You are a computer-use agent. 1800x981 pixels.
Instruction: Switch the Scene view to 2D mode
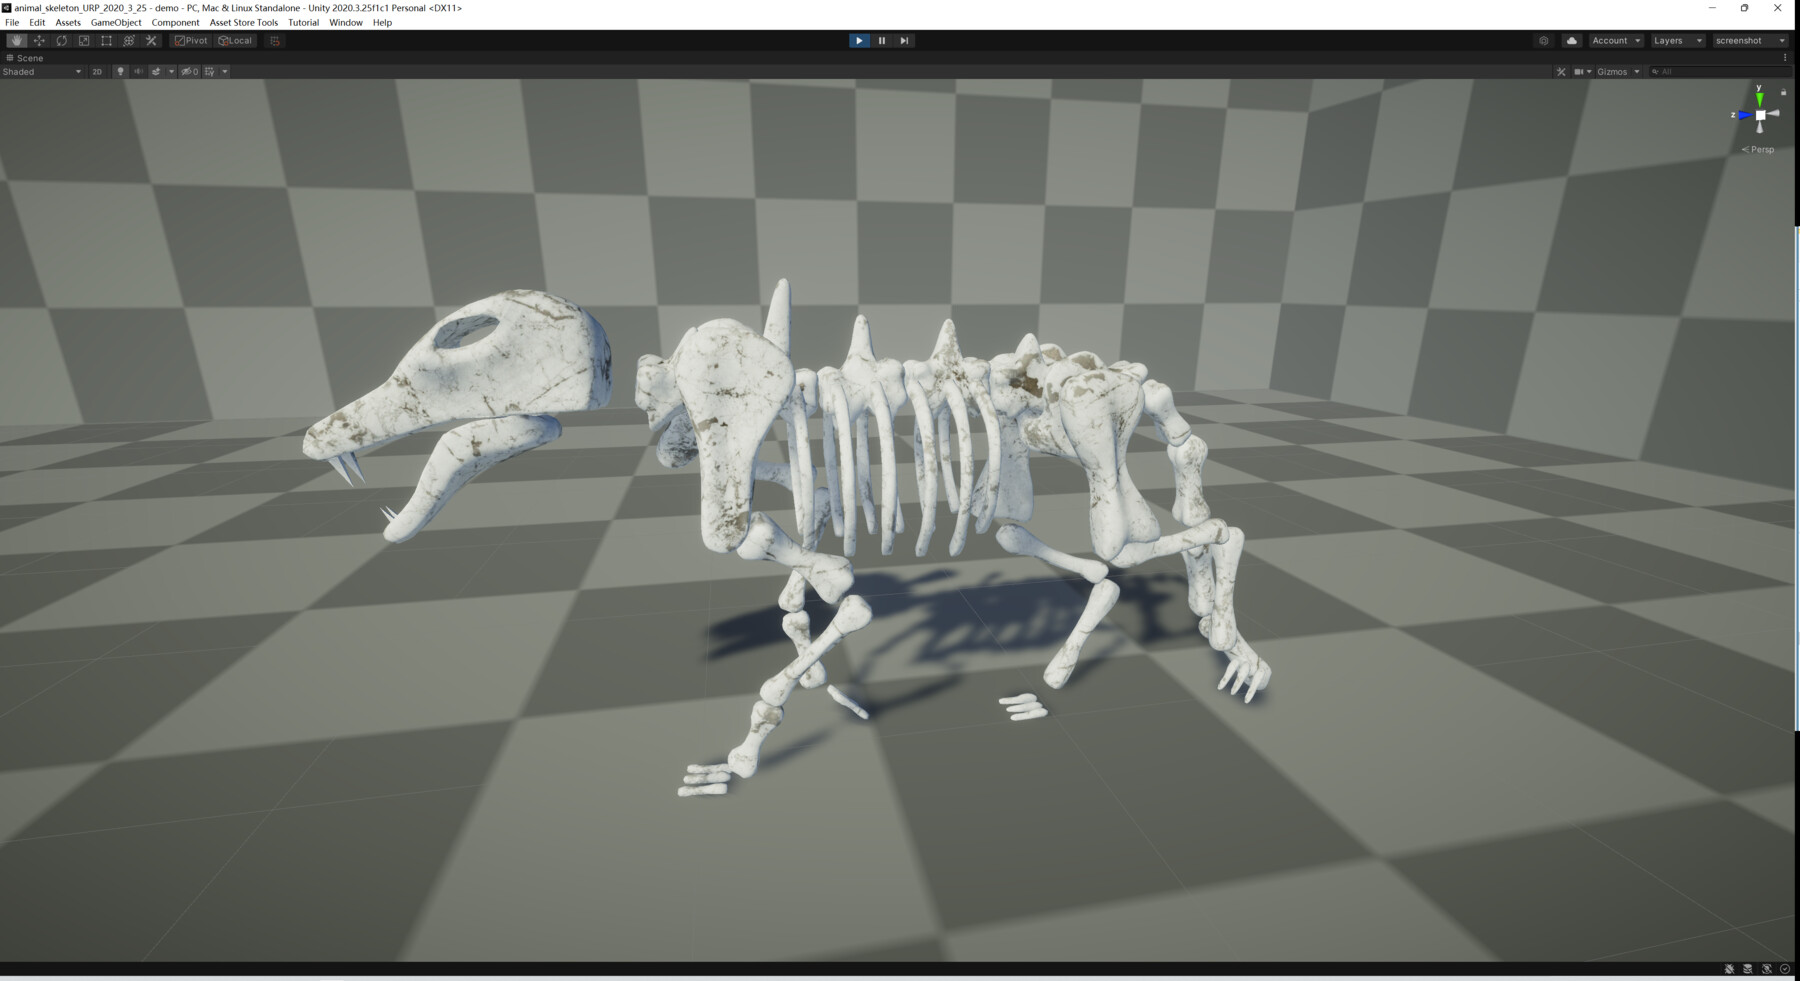pyautogui.click(x=97, y=71)
